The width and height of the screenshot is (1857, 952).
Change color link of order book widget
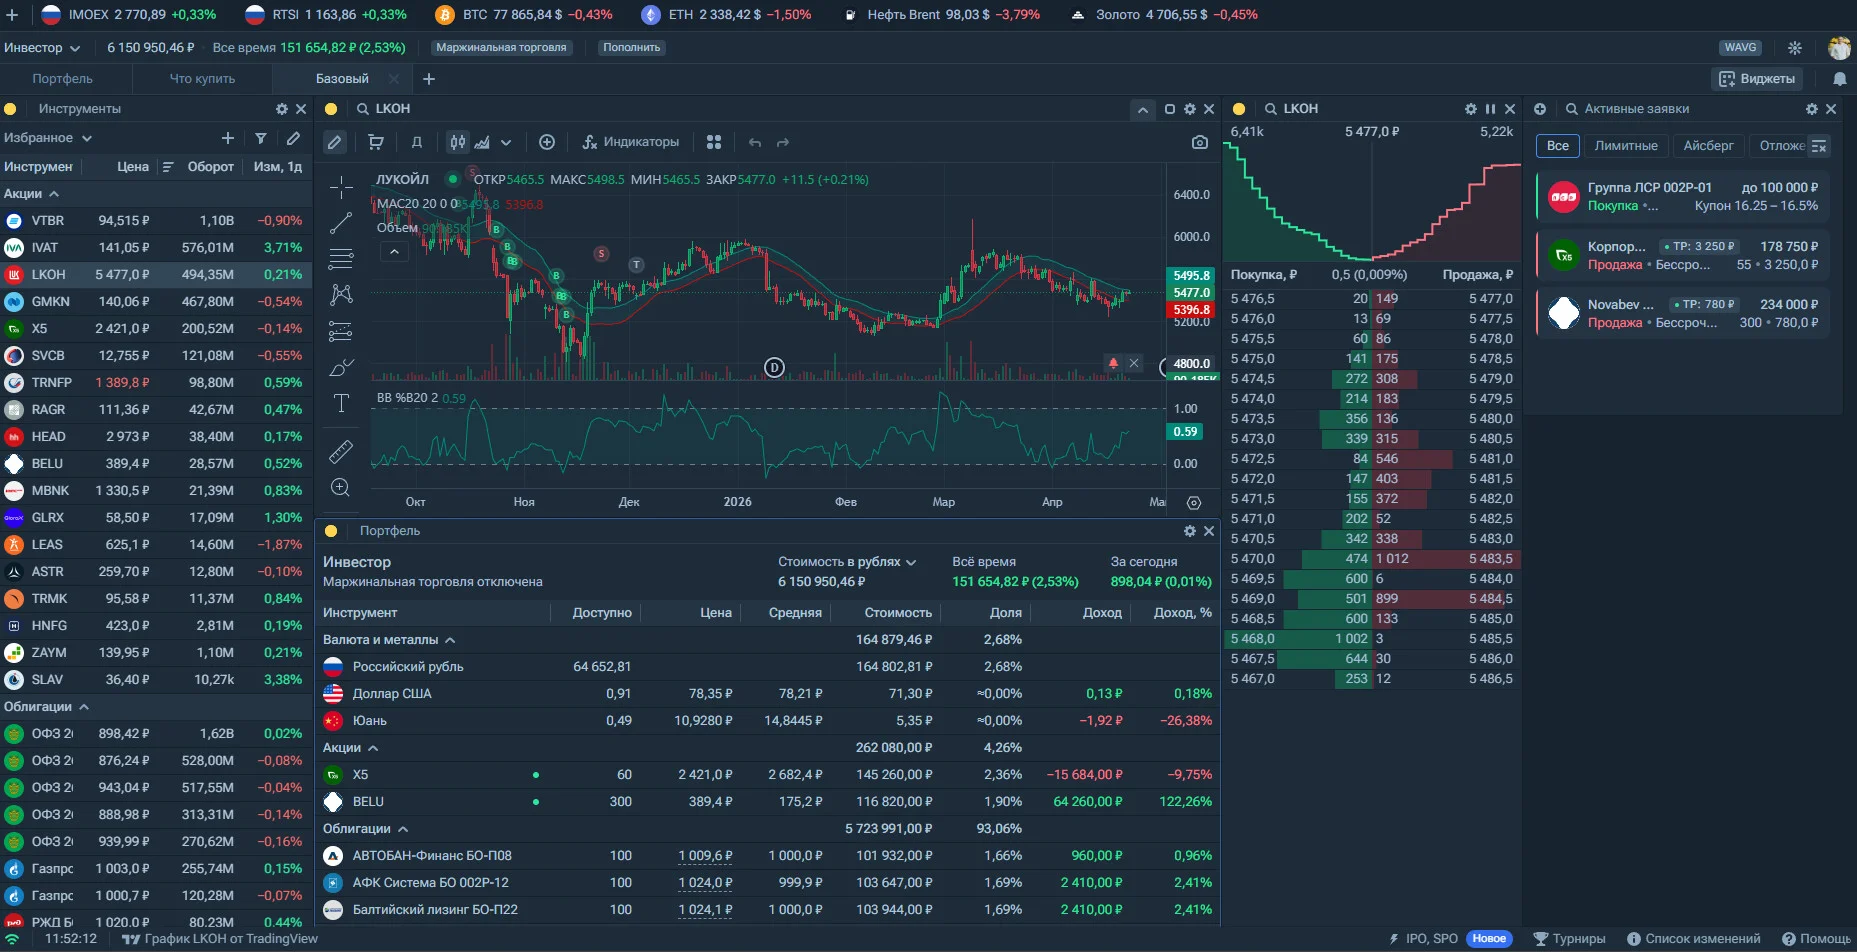click(x=1239, y=109)
